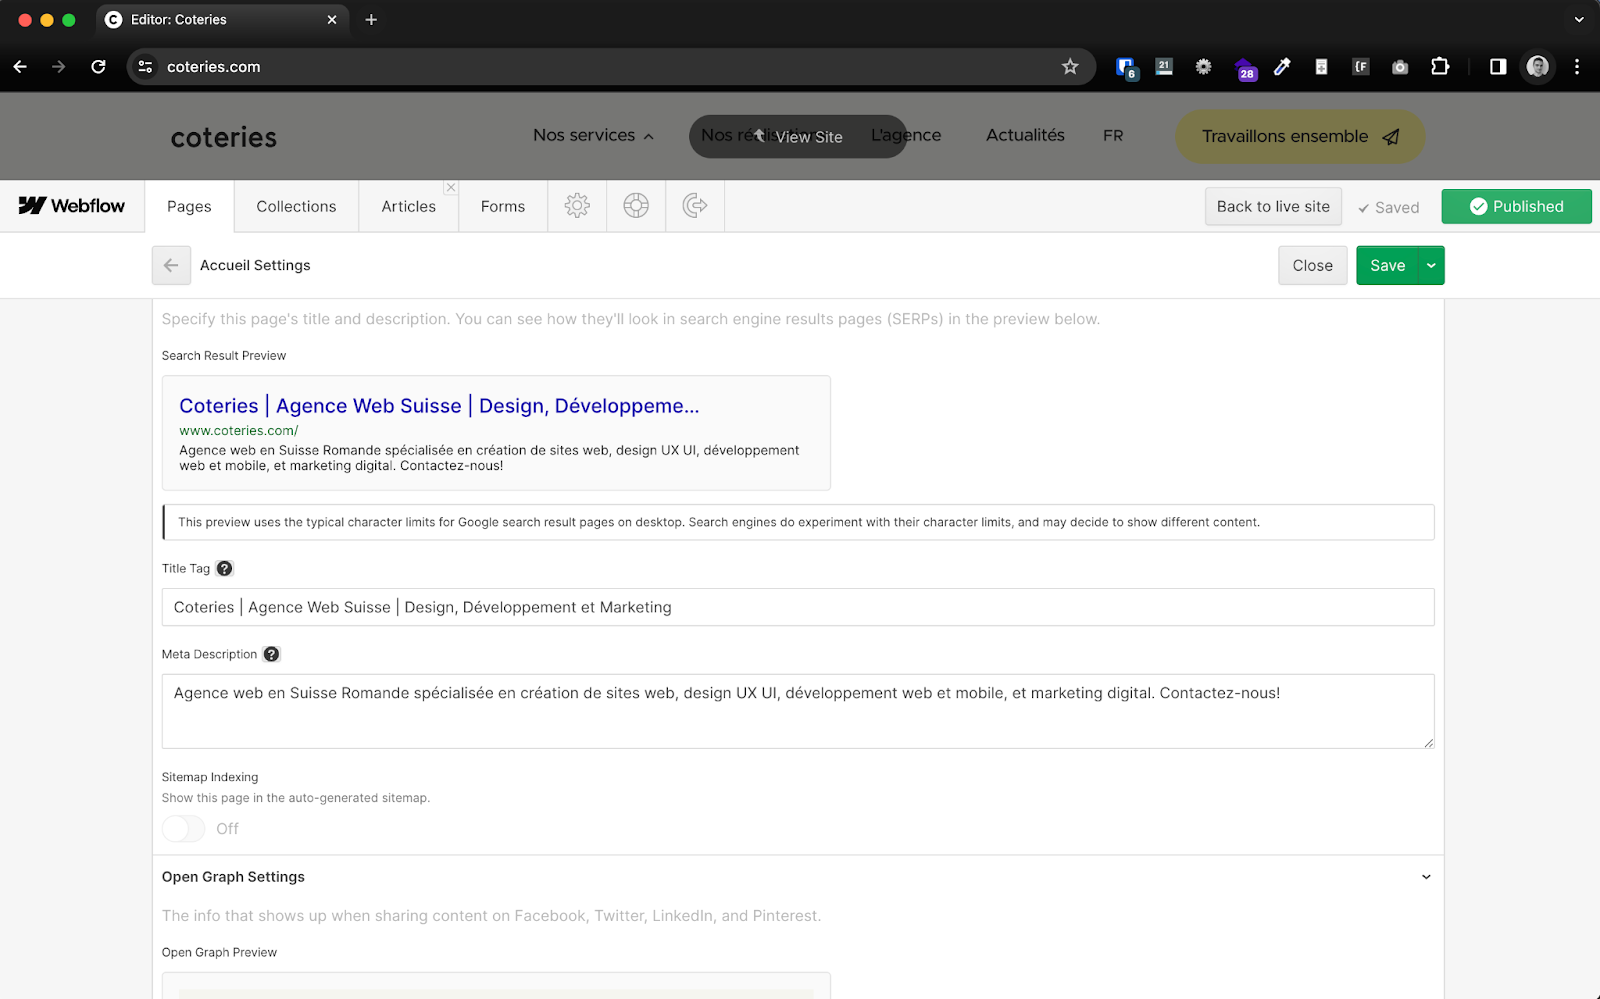
Task: Open L'agence menu item
Action: point(906,135)
